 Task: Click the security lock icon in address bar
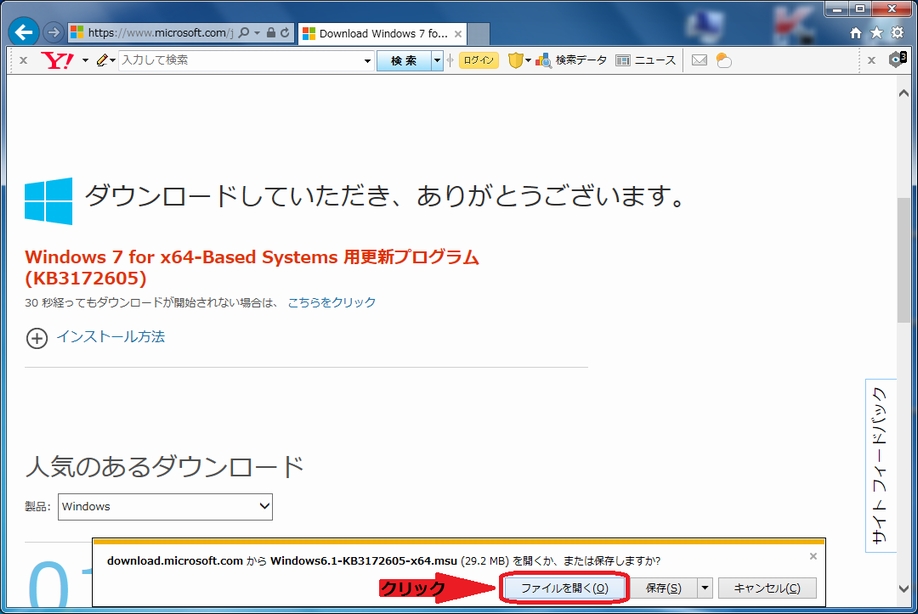pos(271,33)
